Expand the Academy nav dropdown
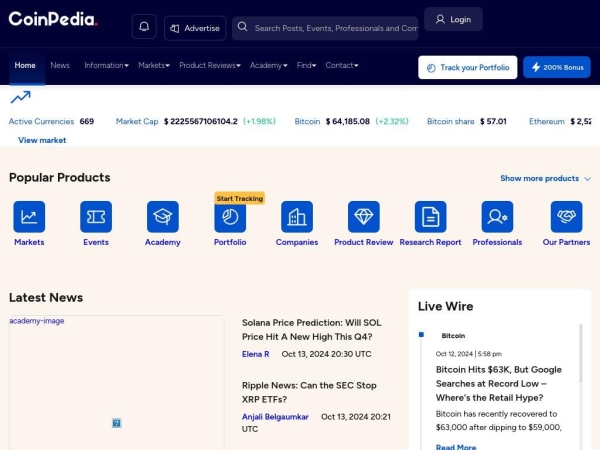This screenshot has width=600, height=450. (x=269, y=65)
